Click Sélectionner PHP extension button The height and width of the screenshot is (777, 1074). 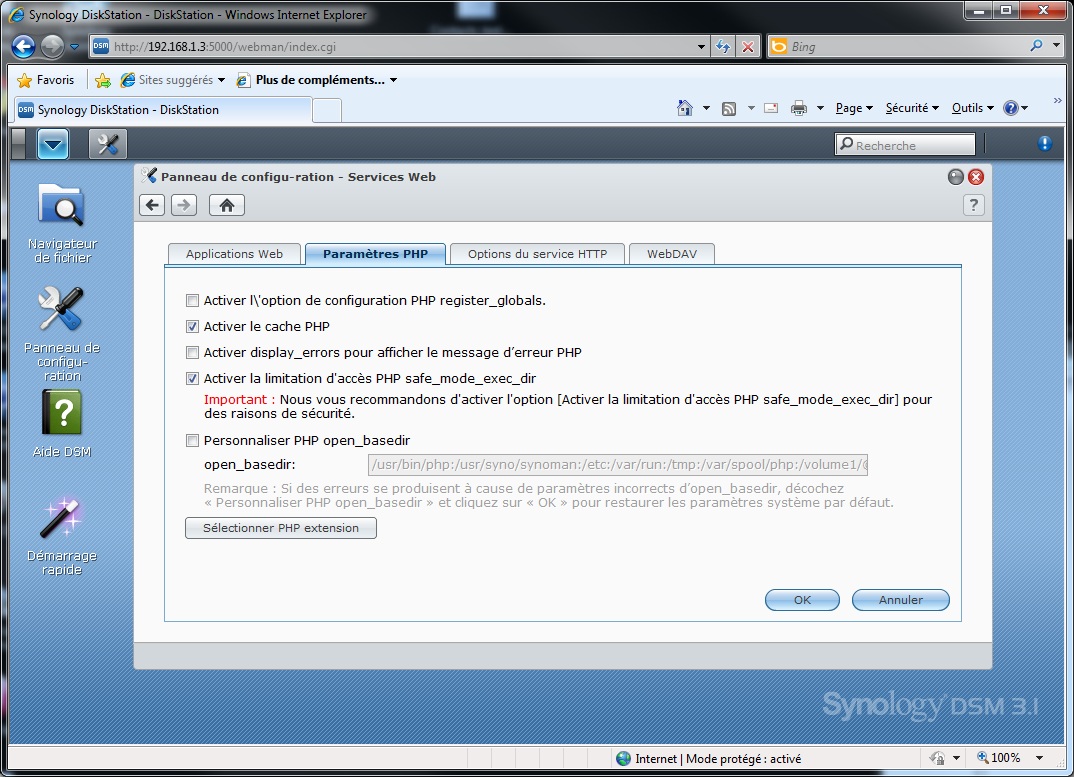[281, 528]
